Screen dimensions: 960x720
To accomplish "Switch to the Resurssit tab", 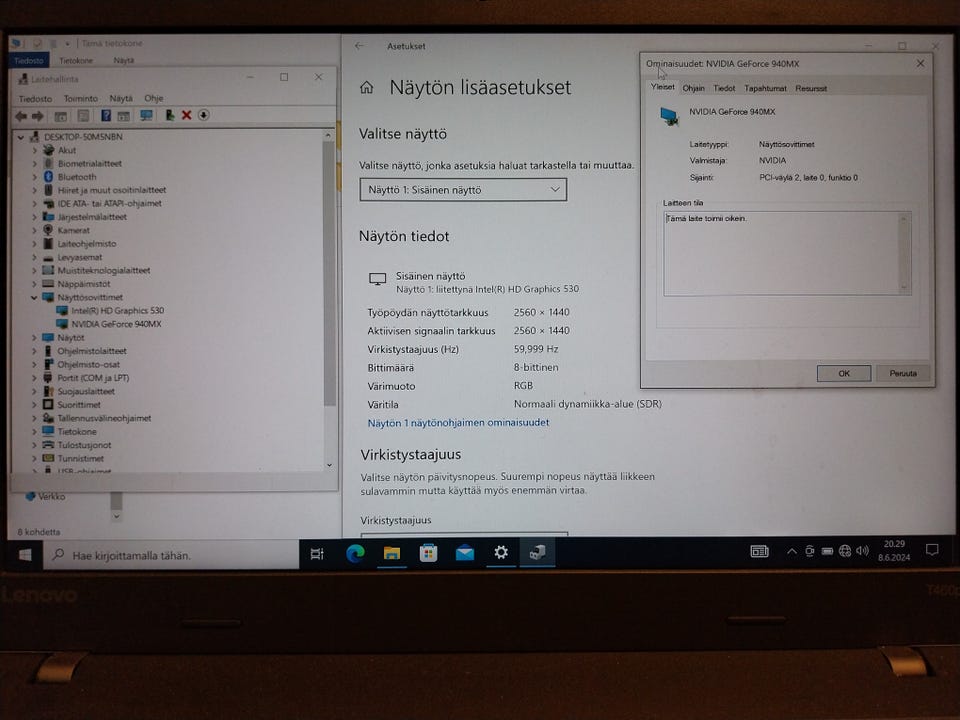I will pos(811,88).
